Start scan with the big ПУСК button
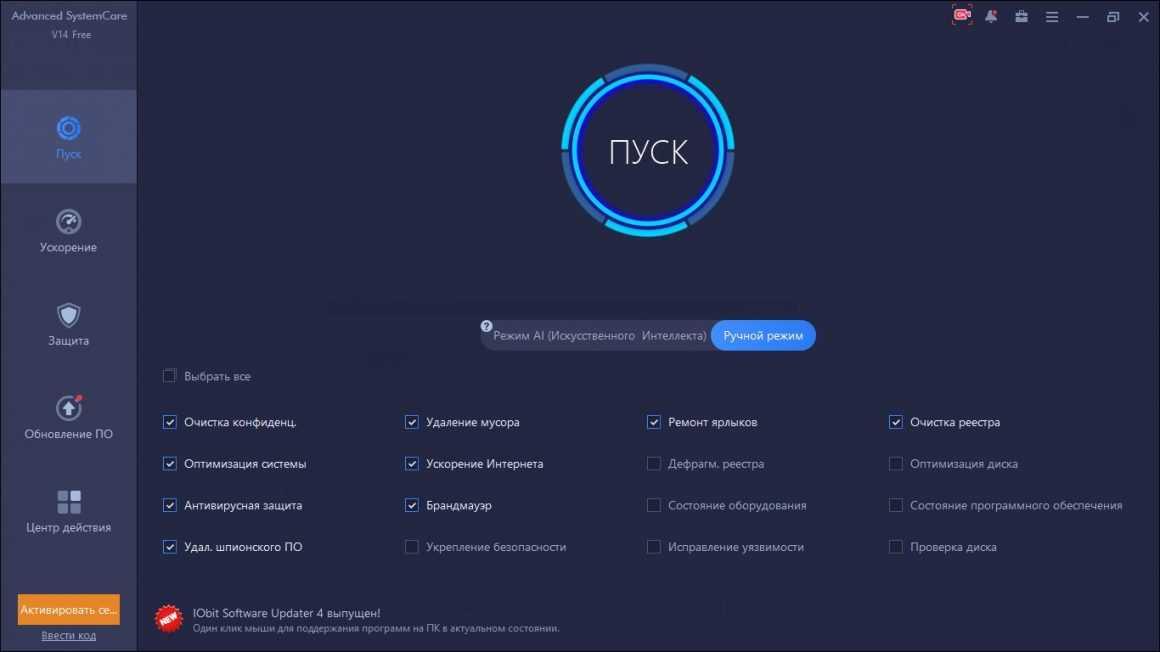This screenshot has width=1160, height=652. click(648, 151)
